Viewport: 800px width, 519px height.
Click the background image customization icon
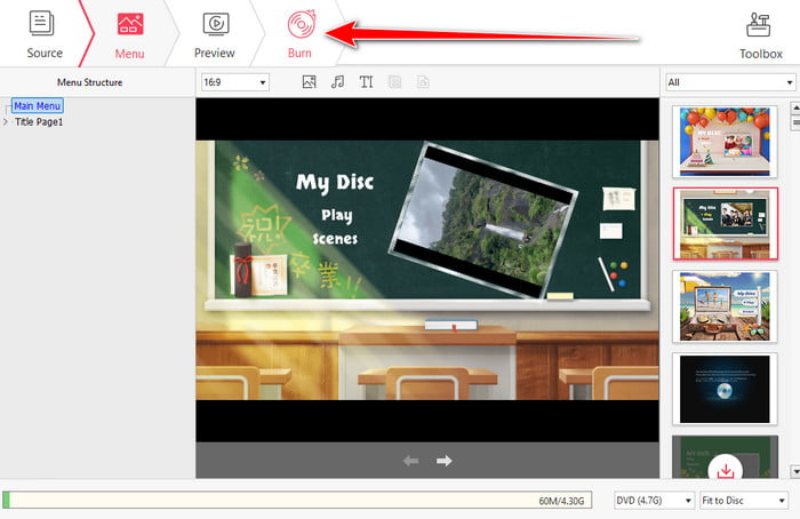309,82
